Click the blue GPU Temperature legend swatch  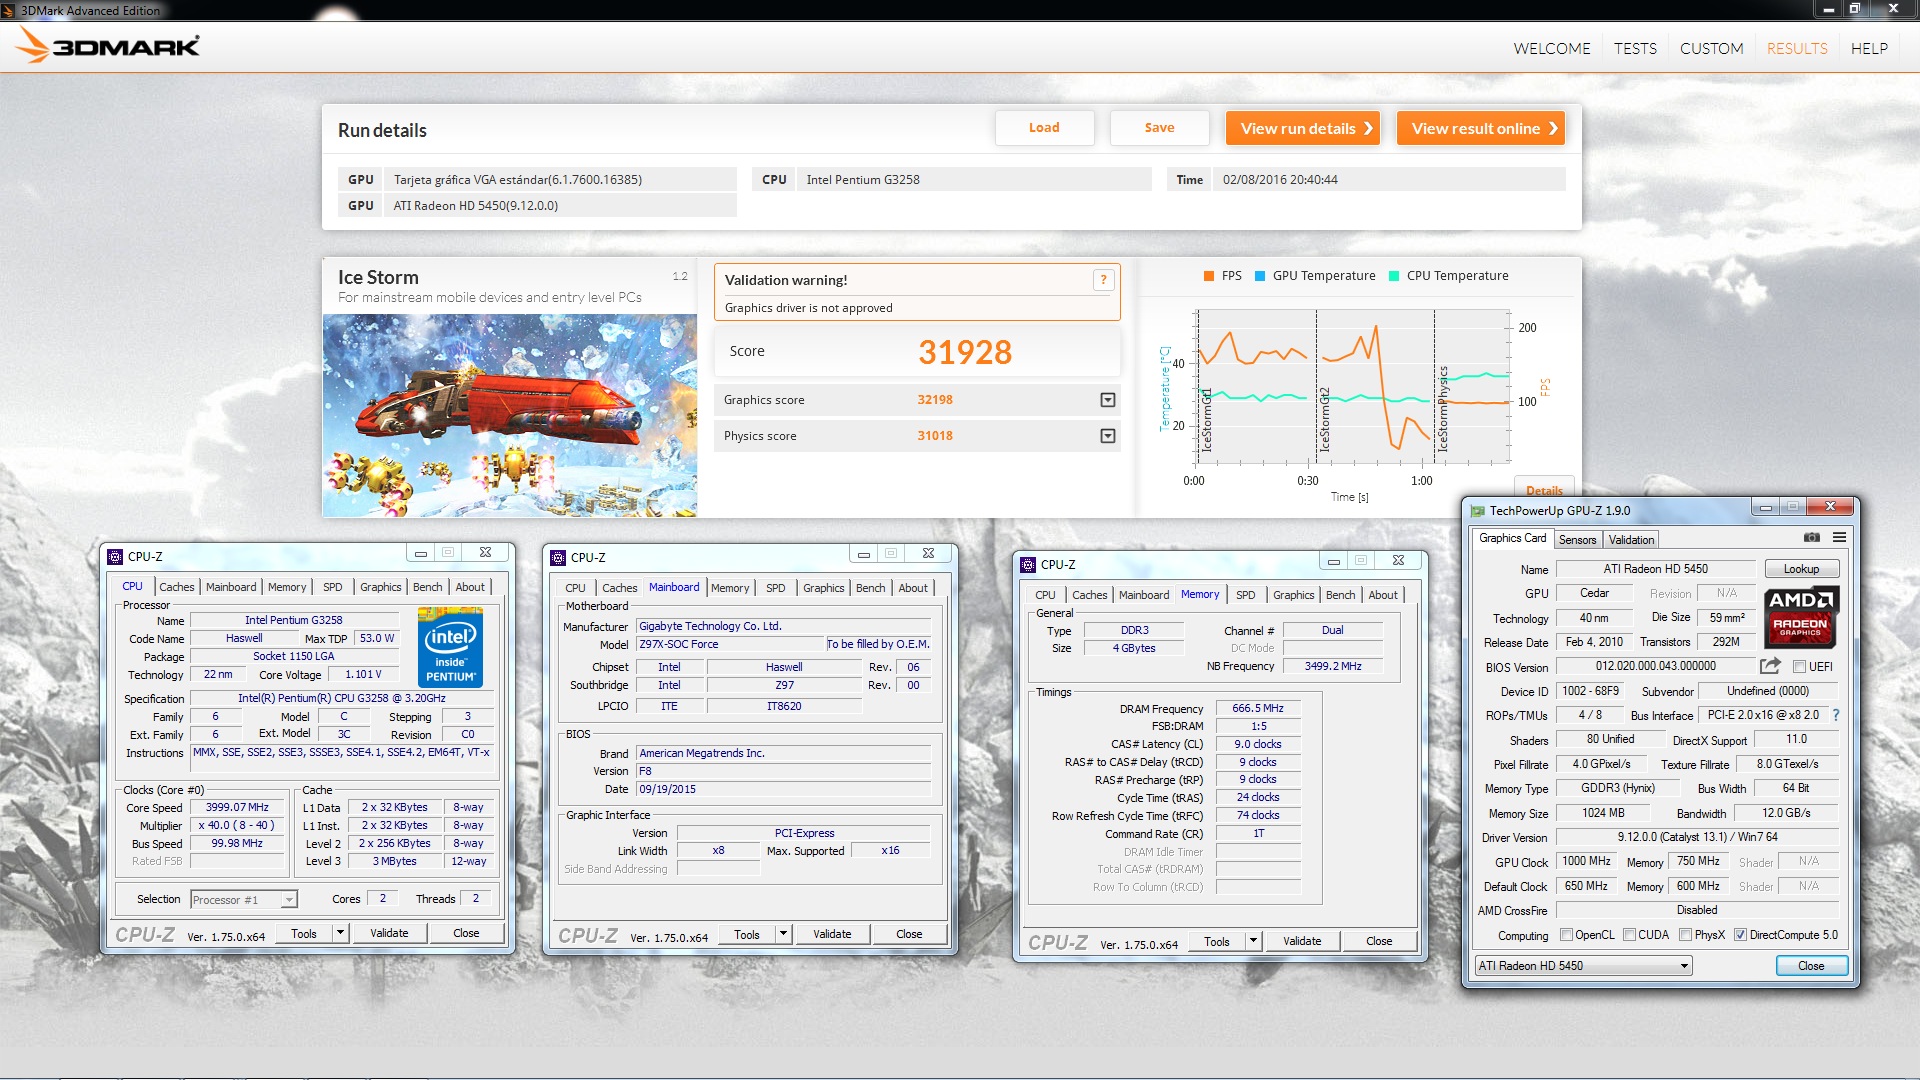[1260, 276]
